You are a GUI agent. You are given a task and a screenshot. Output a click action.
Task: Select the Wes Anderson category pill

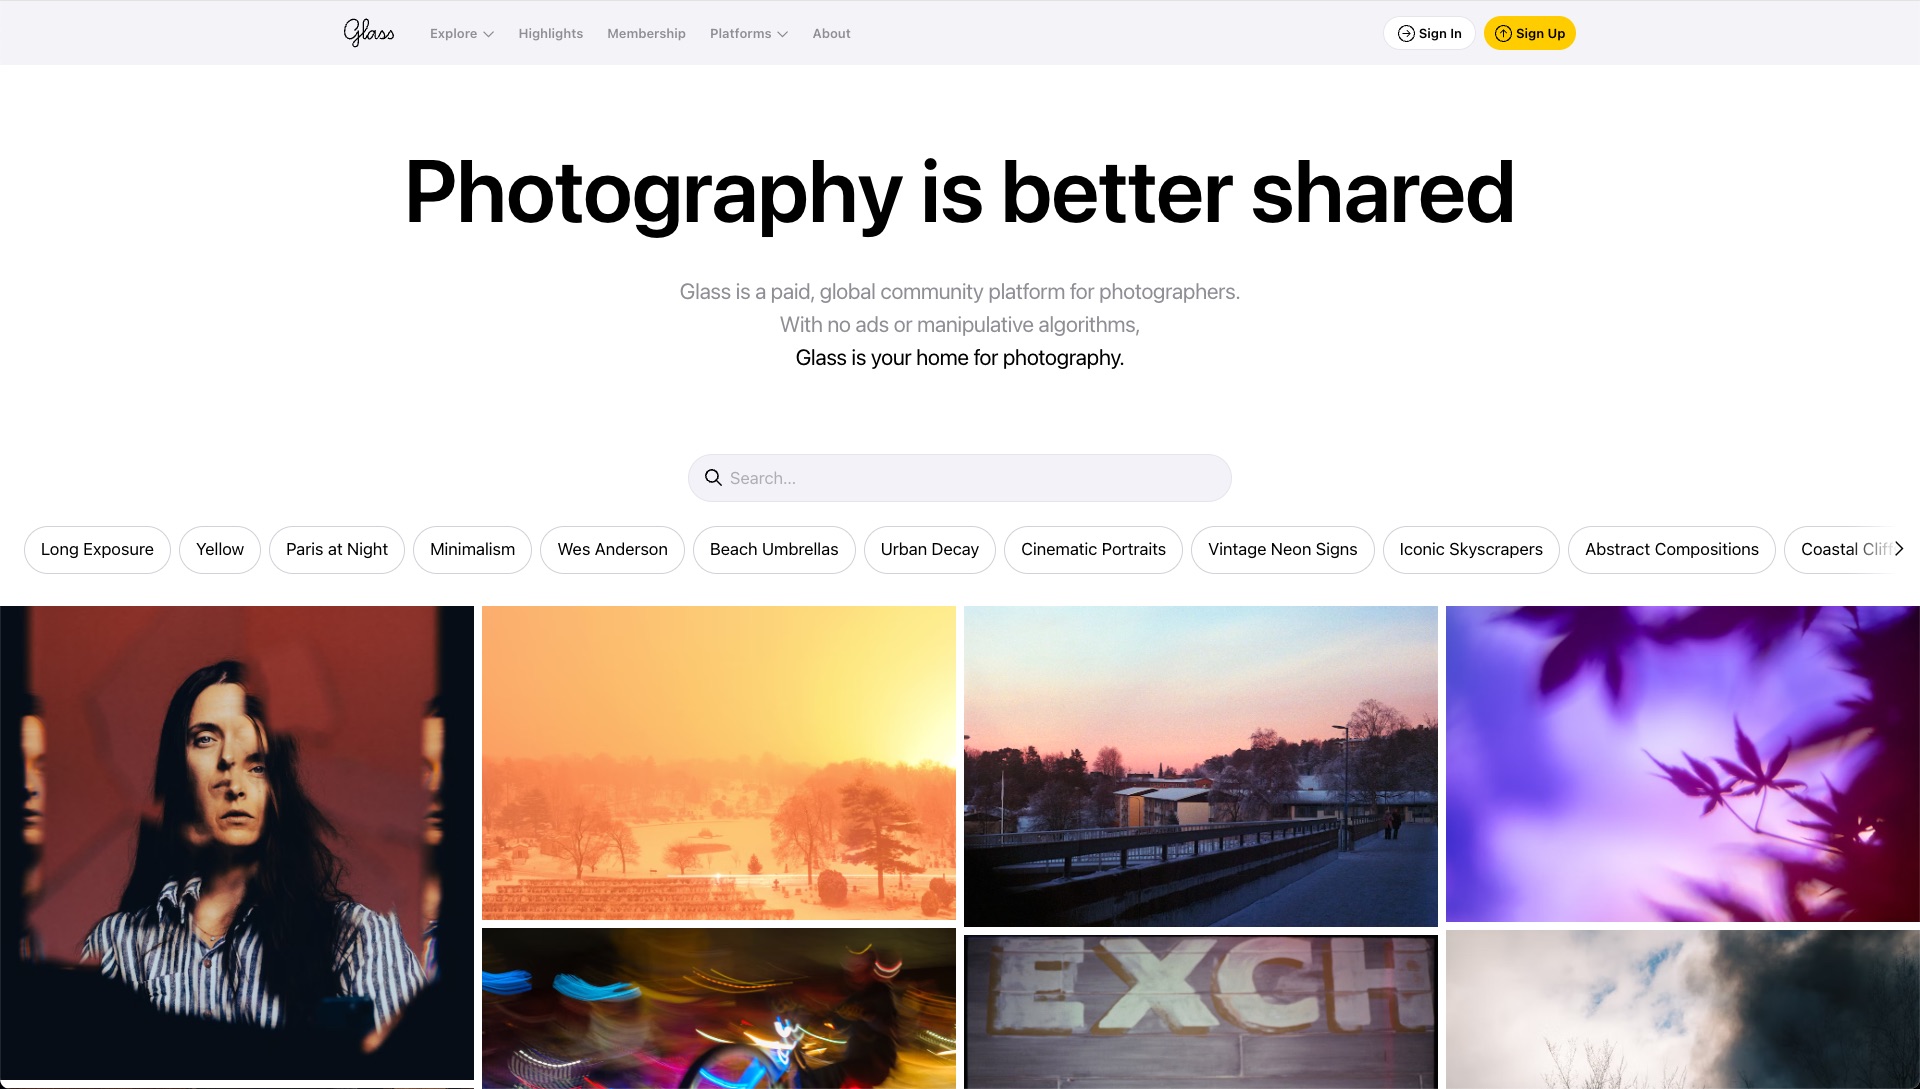coord(611,549)
